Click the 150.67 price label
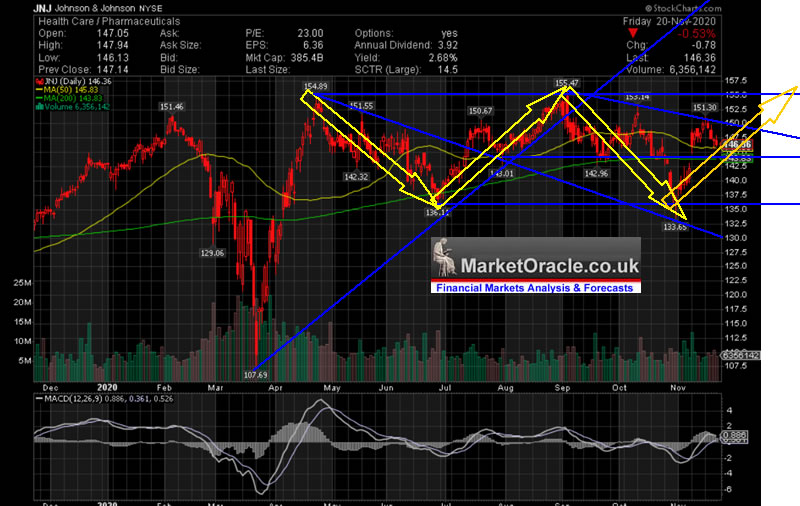The image size is (800, 506). click(x=481, y=111)
